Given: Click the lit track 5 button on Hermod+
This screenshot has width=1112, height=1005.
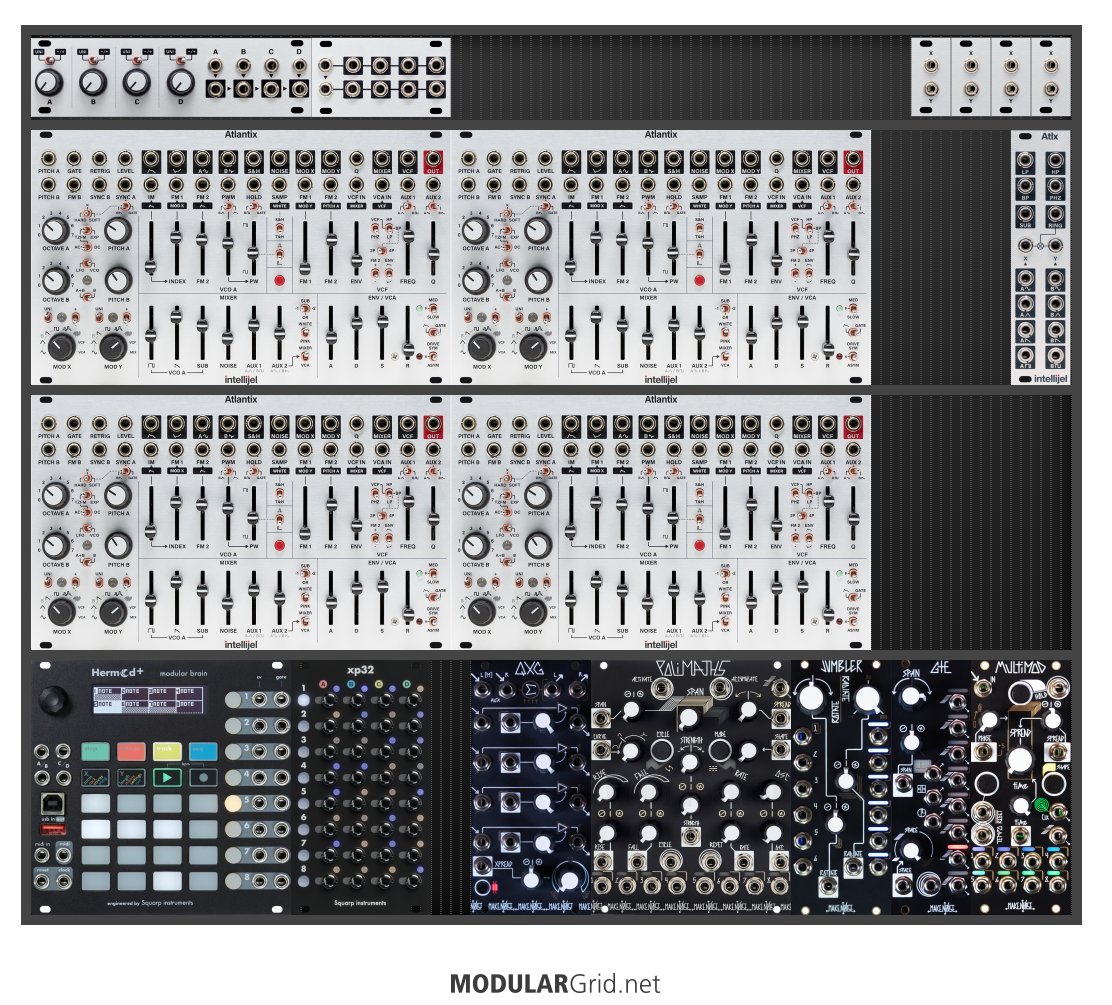Looking at the screenshot, I should click(x=233, y=803).
